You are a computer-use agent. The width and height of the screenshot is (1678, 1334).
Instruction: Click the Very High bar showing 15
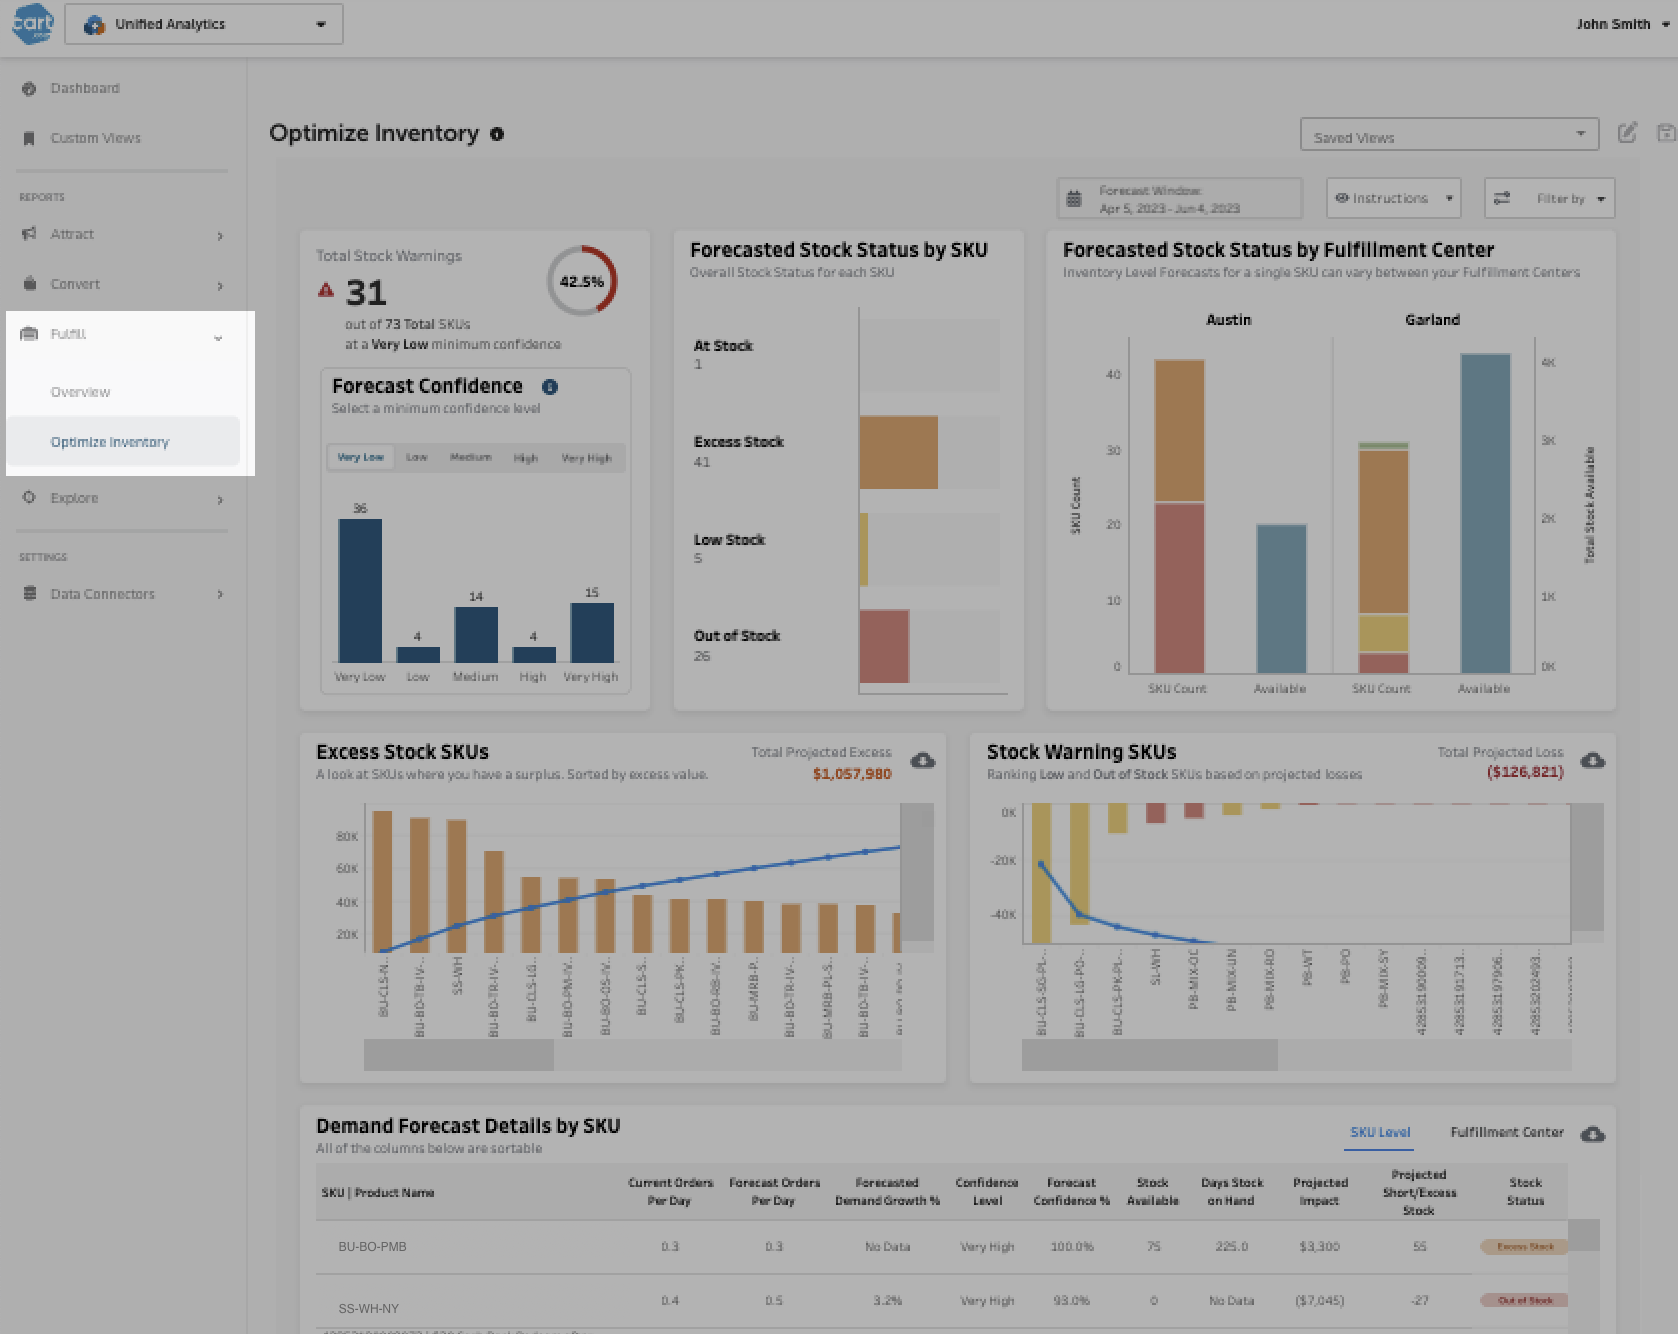[x=592, y=632]
